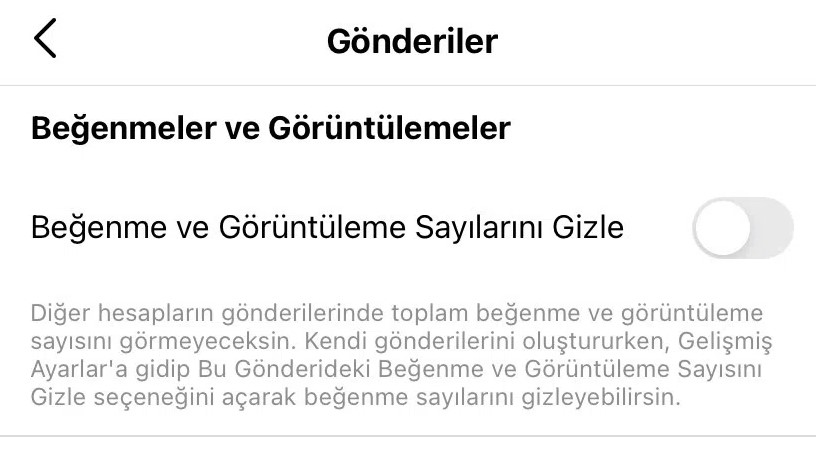816x449 pixels.
Task: Click the gray track of the hide-counts switch
Action: pyautogui.click(x=772, y=227)
